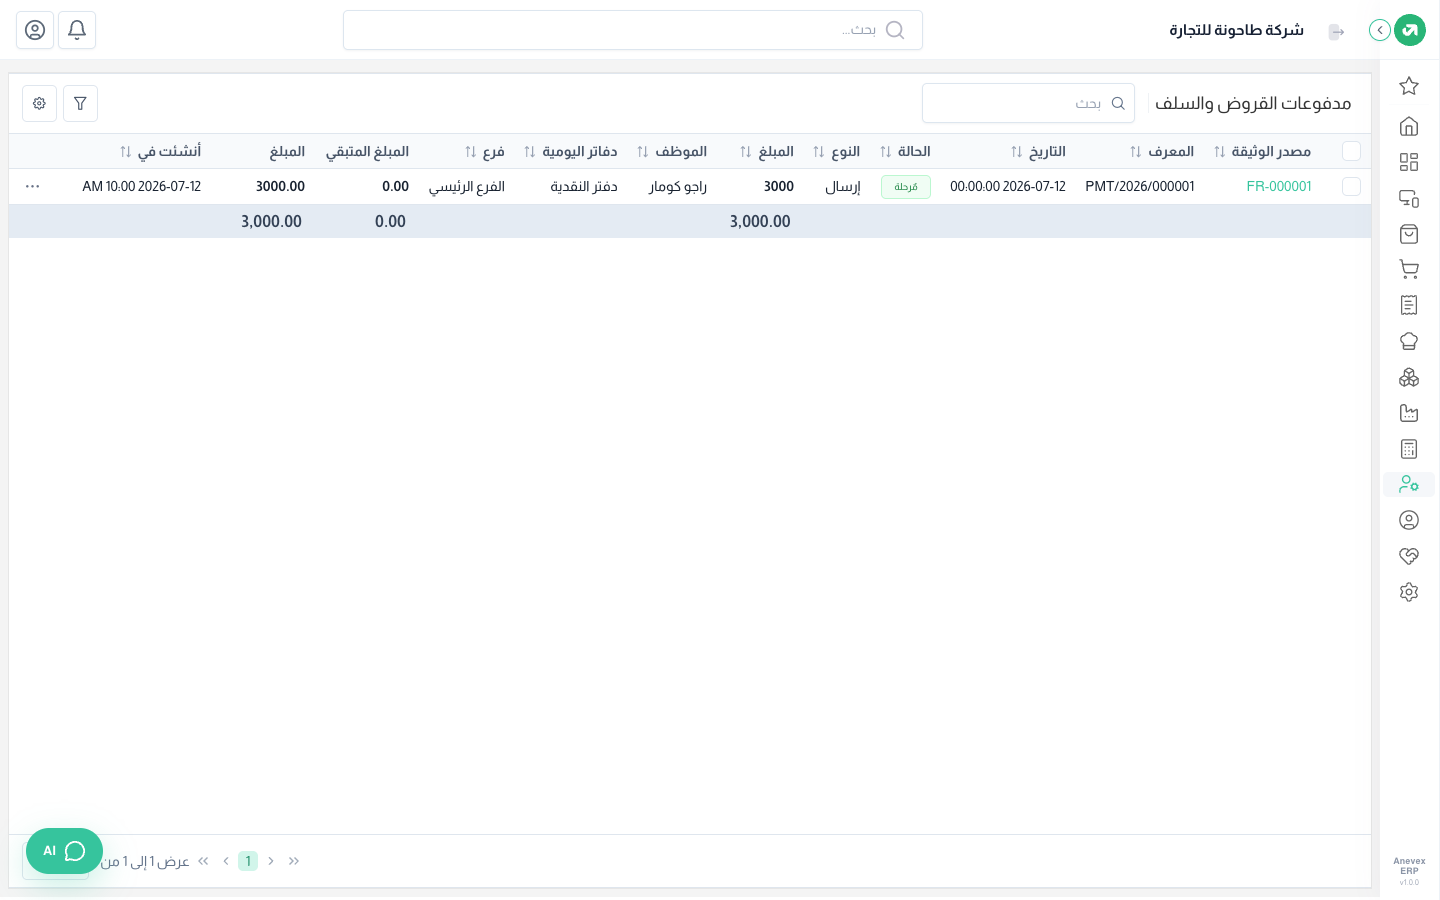Open the receipt document icon in the sidebar
Image resolution: width=1440 pixels, height=900 pixels.
point(1409,305)
